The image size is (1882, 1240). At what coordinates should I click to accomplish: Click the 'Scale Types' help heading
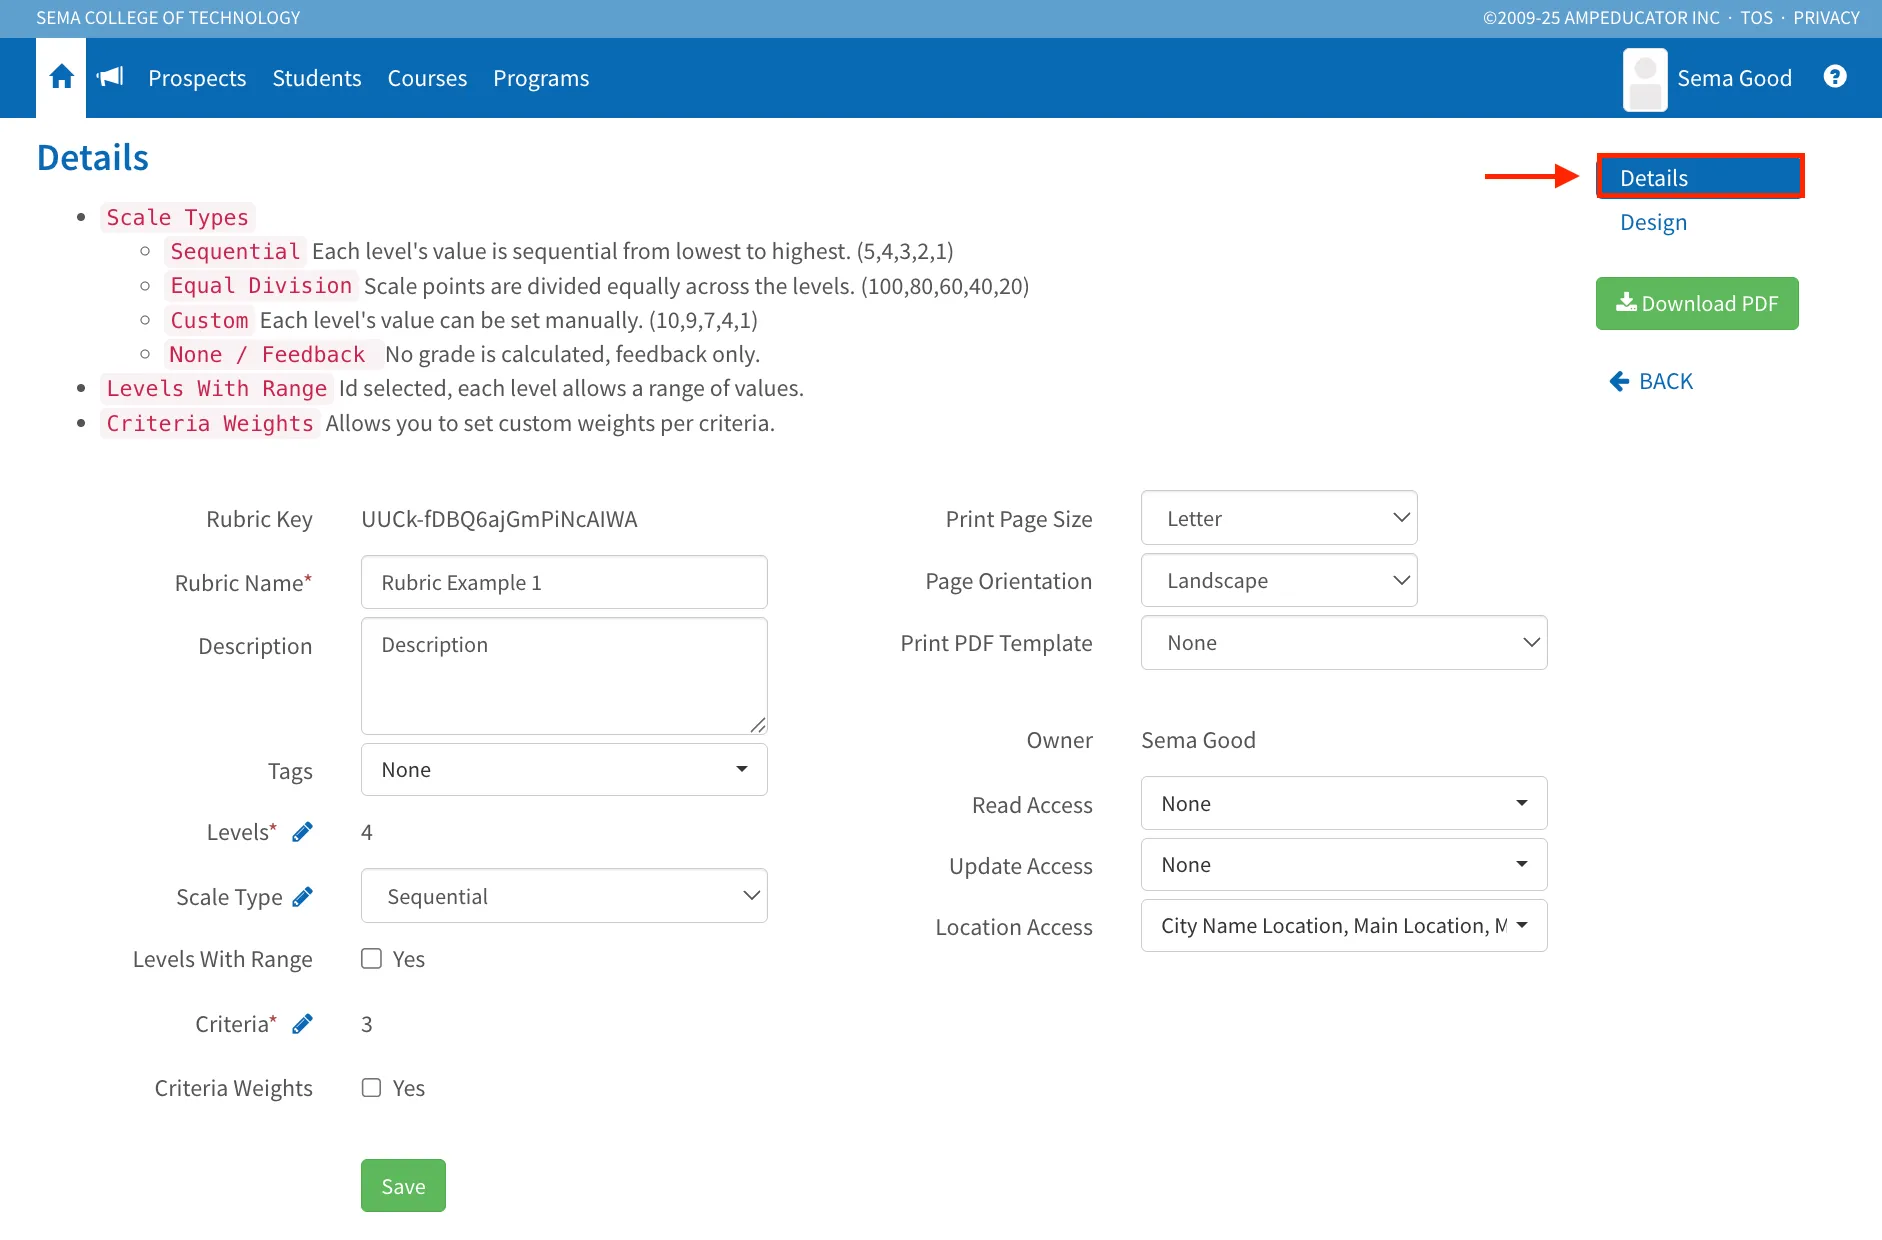tap(177, 217)
